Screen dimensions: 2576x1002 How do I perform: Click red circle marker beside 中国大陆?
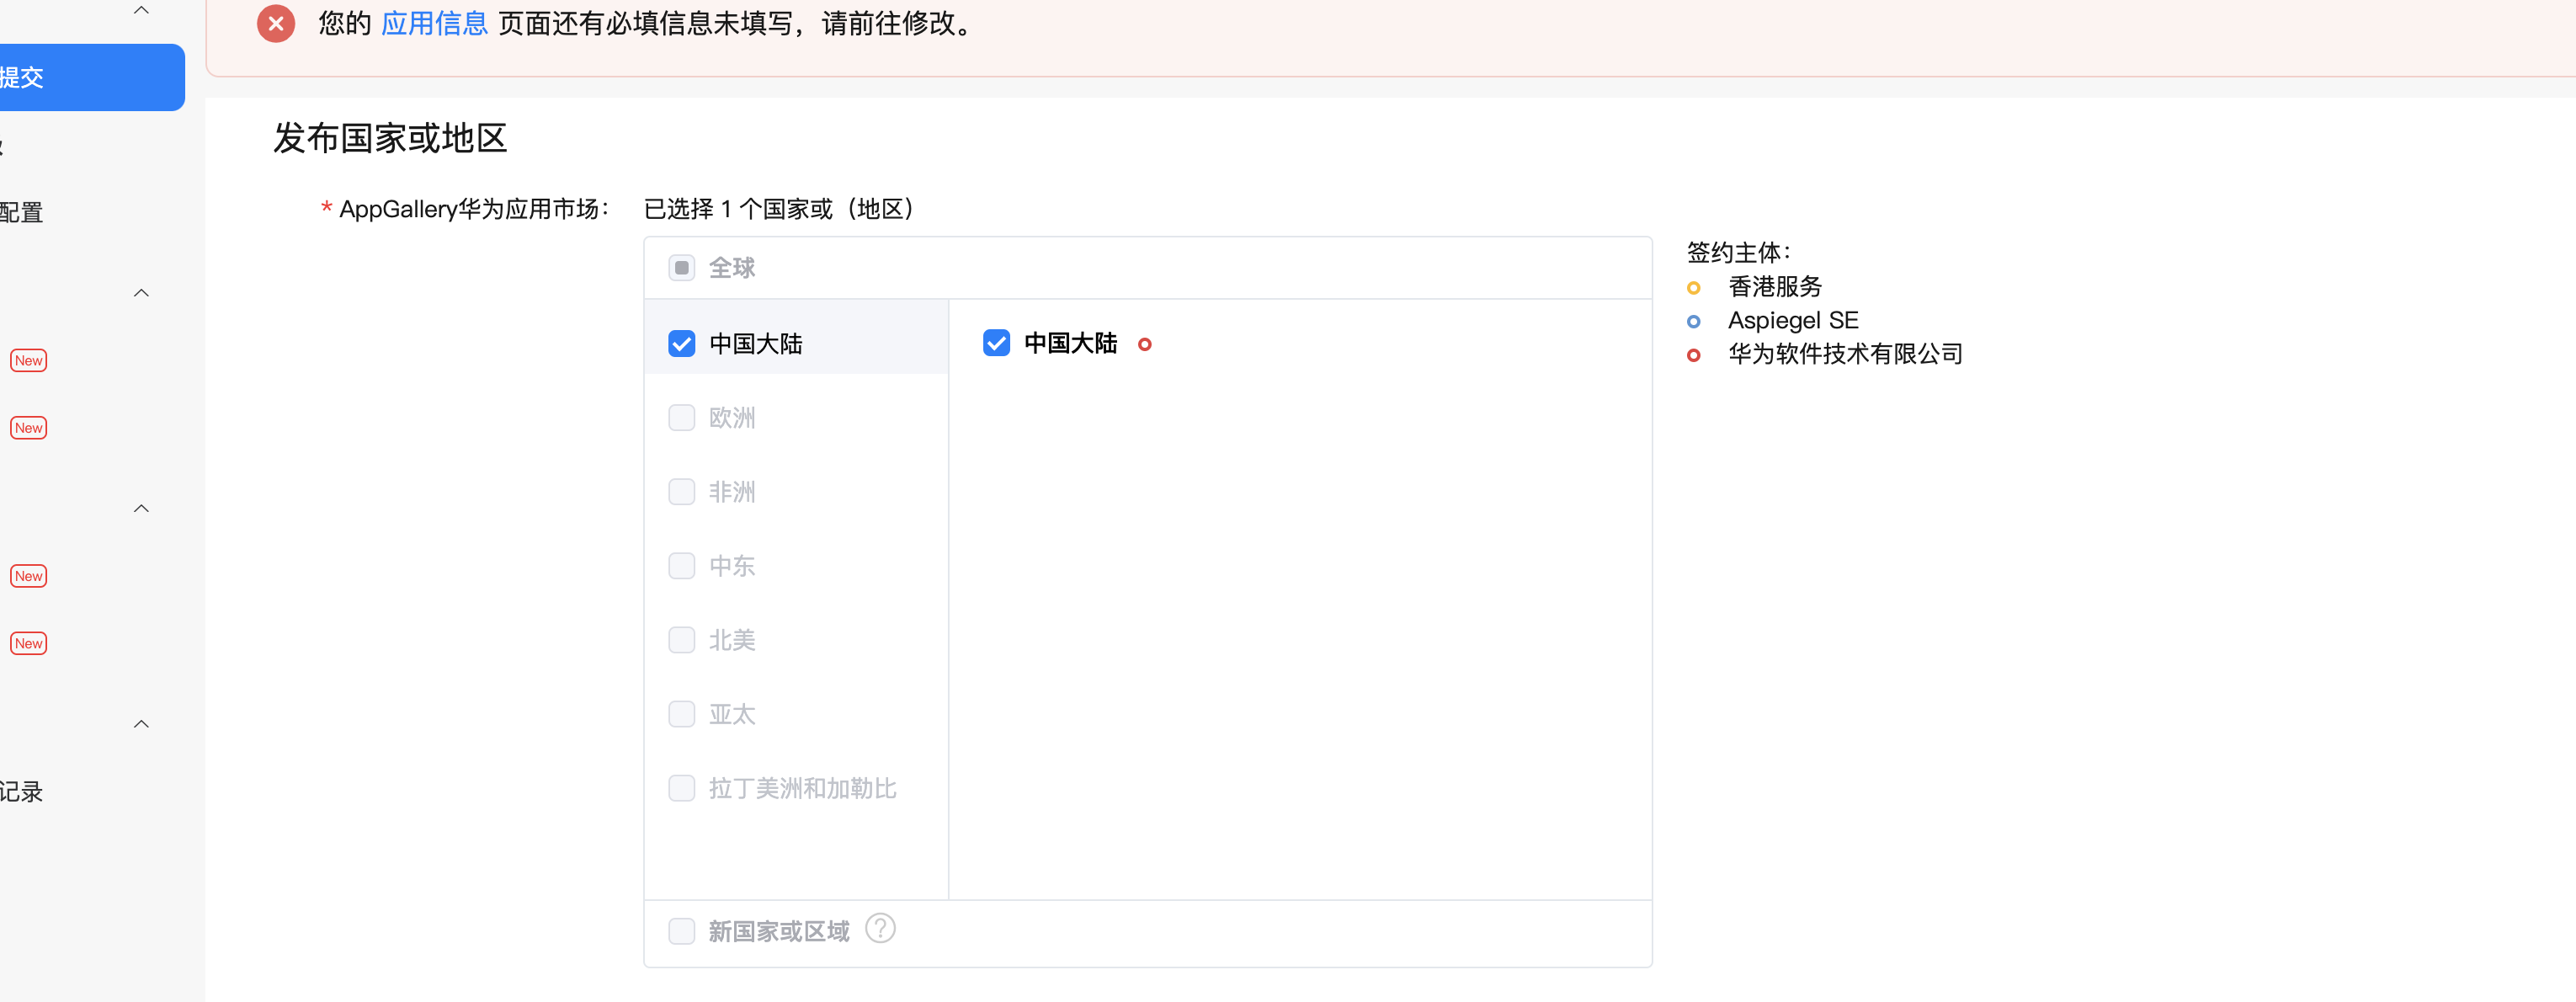(x=1145, y=345)
